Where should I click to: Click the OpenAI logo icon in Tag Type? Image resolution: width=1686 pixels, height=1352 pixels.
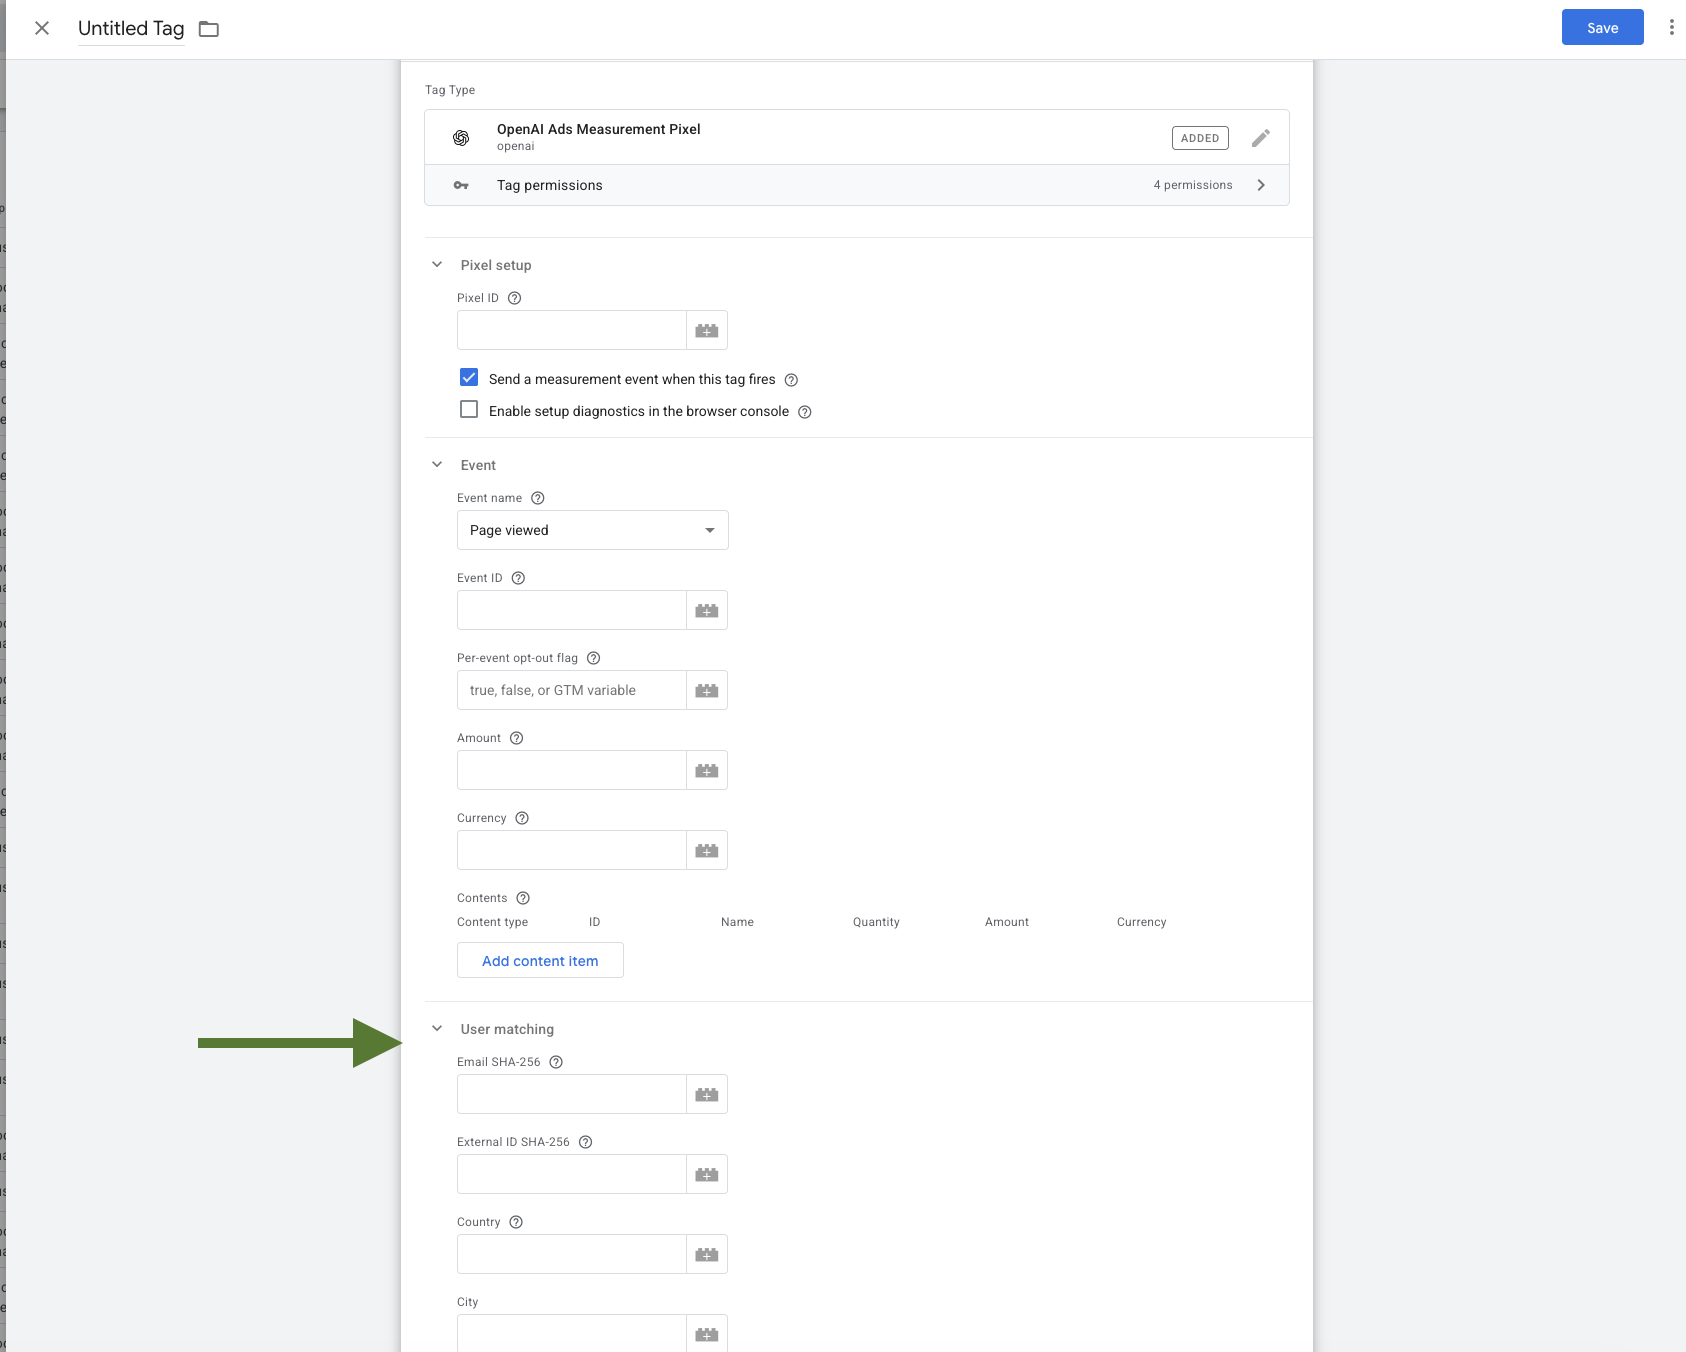click(x=461, y=138)
